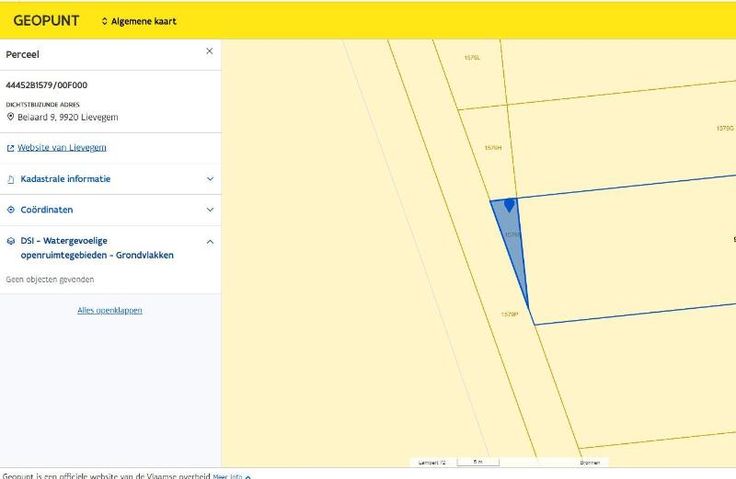
Task: Click parcel label 1579P on the map
Action: pos(508,314)
